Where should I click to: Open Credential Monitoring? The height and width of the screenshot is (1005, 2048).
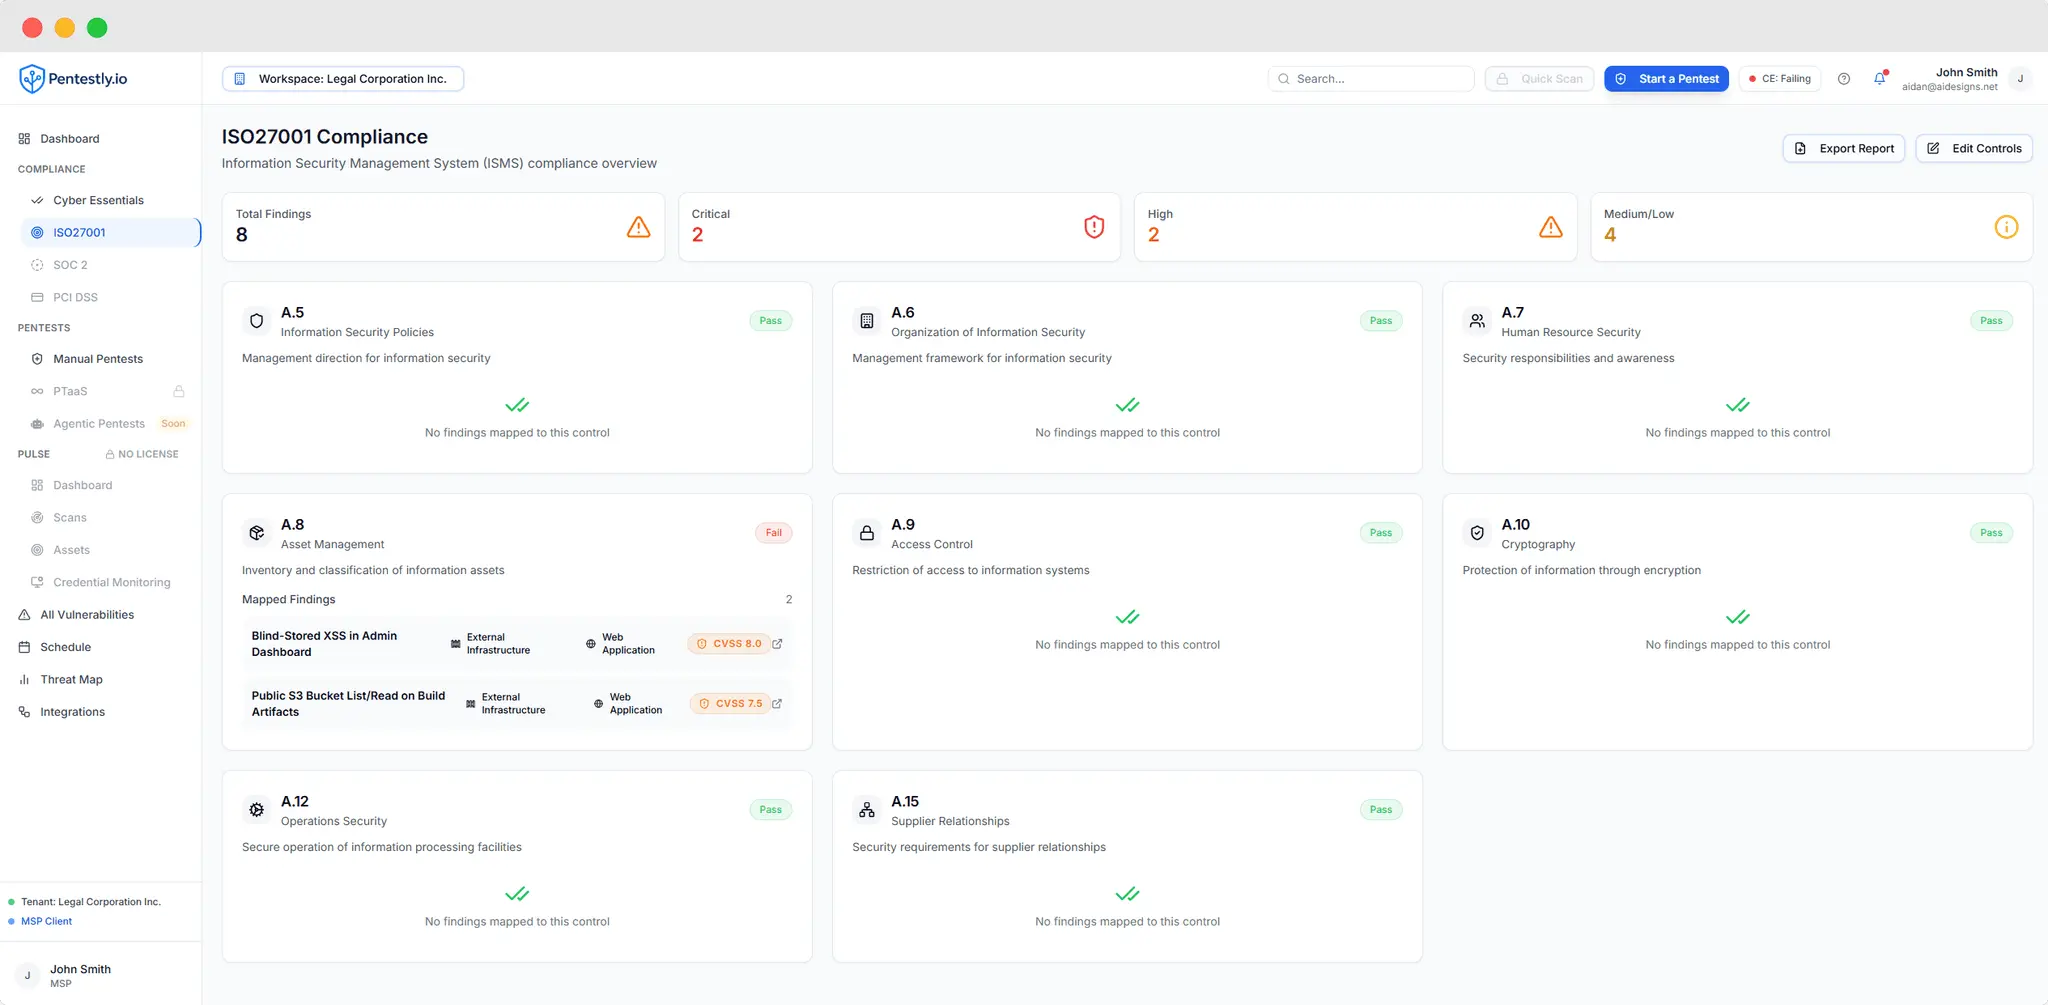(x=111, y=582)
